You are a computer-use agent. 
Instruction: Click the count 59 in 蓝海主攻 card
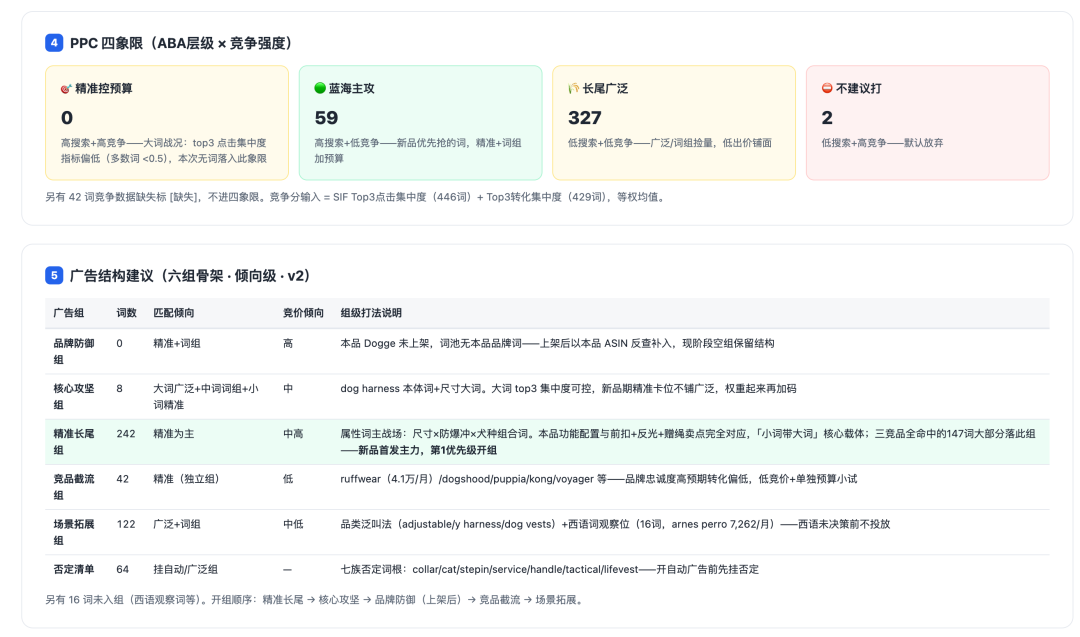(x=326, y=118)
